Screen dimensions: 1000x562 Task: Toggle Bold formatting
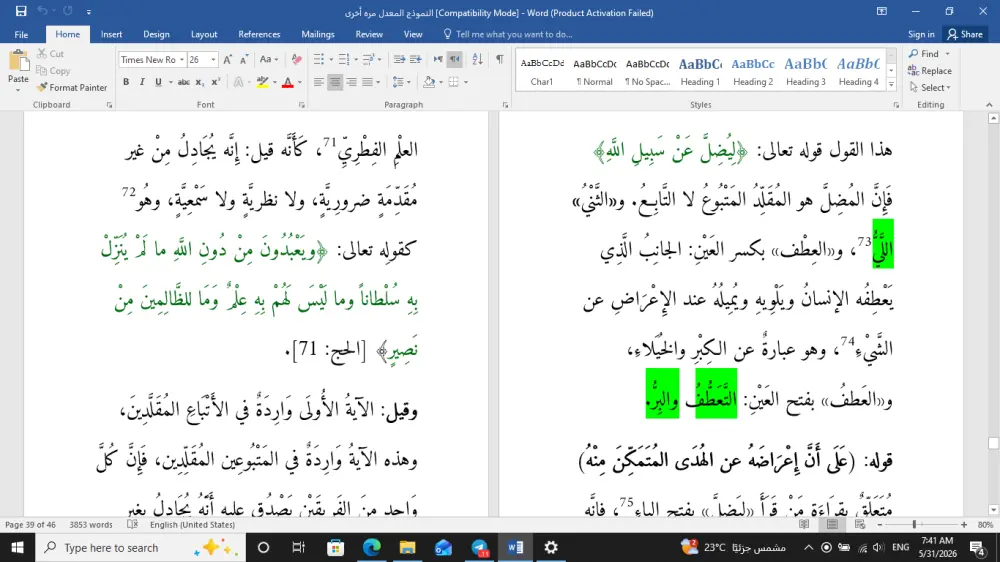[x=126, y=82]
